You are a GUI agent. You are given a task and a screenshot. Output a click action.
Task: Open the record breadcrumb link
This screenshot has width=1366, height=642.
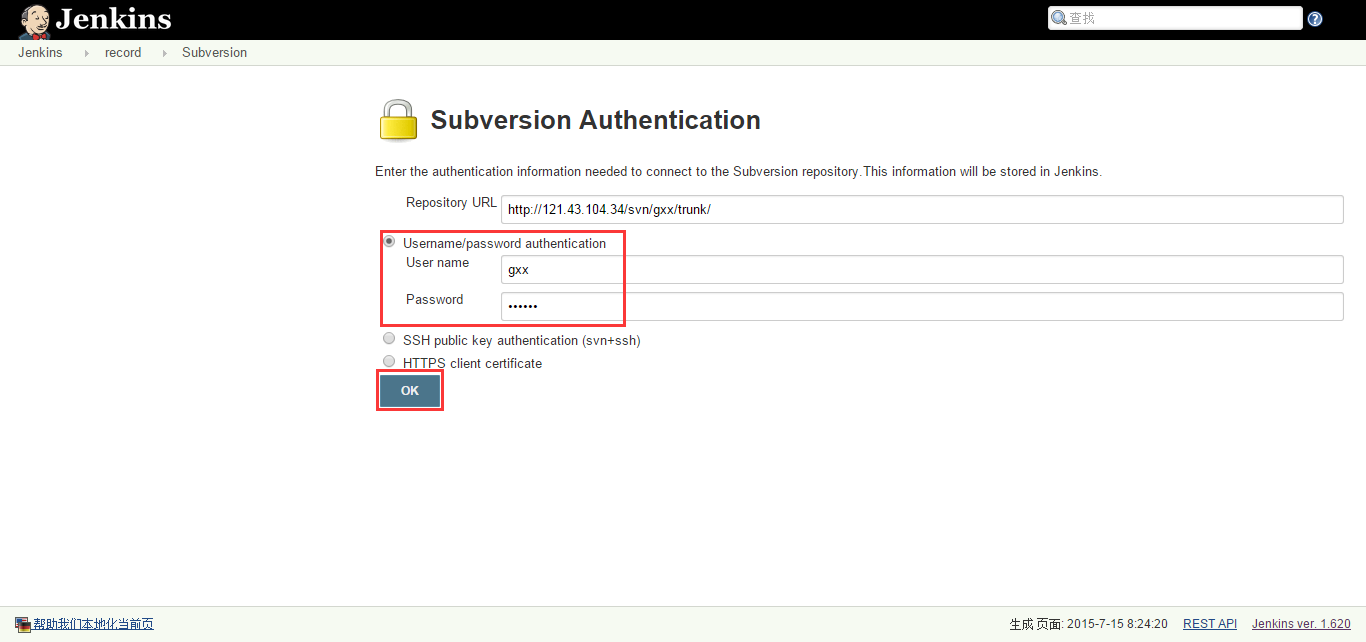(123, 53)
